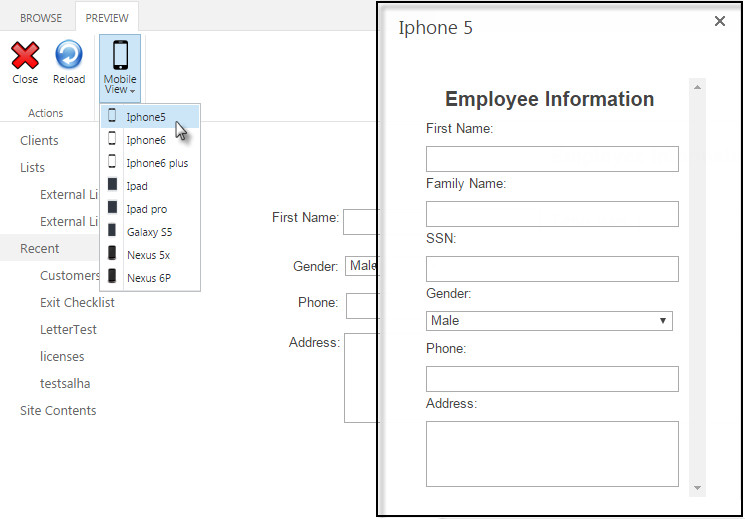Click the red Close icon in ribbon
This screenshot has height=519, width=745.
[x=25, y=55]
